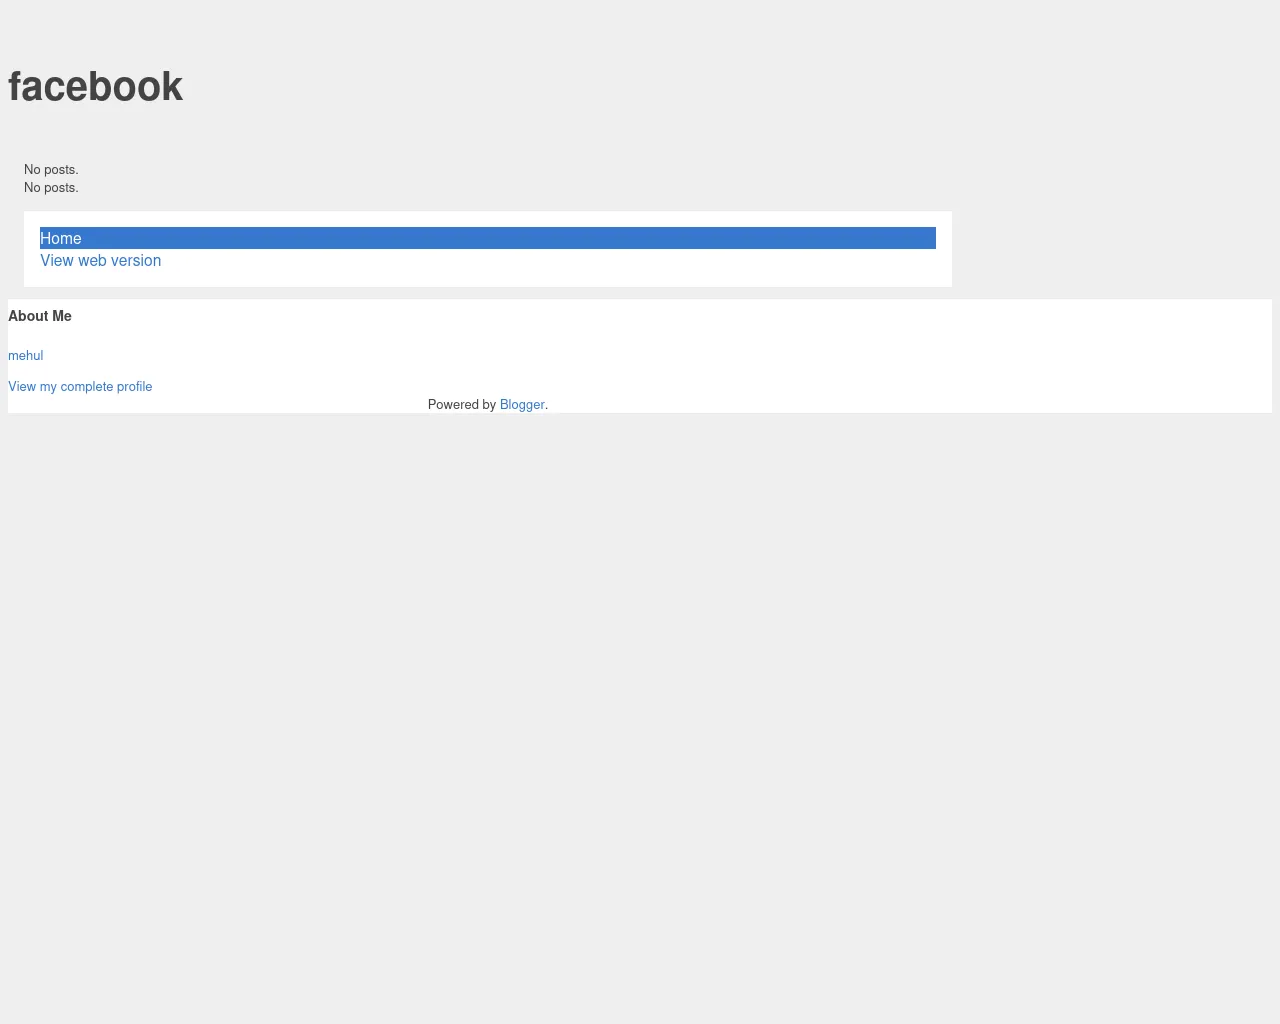Open the complete profile page
Image resolution: width=1280 pixels, height=1024 pixels.
point(80,386)
